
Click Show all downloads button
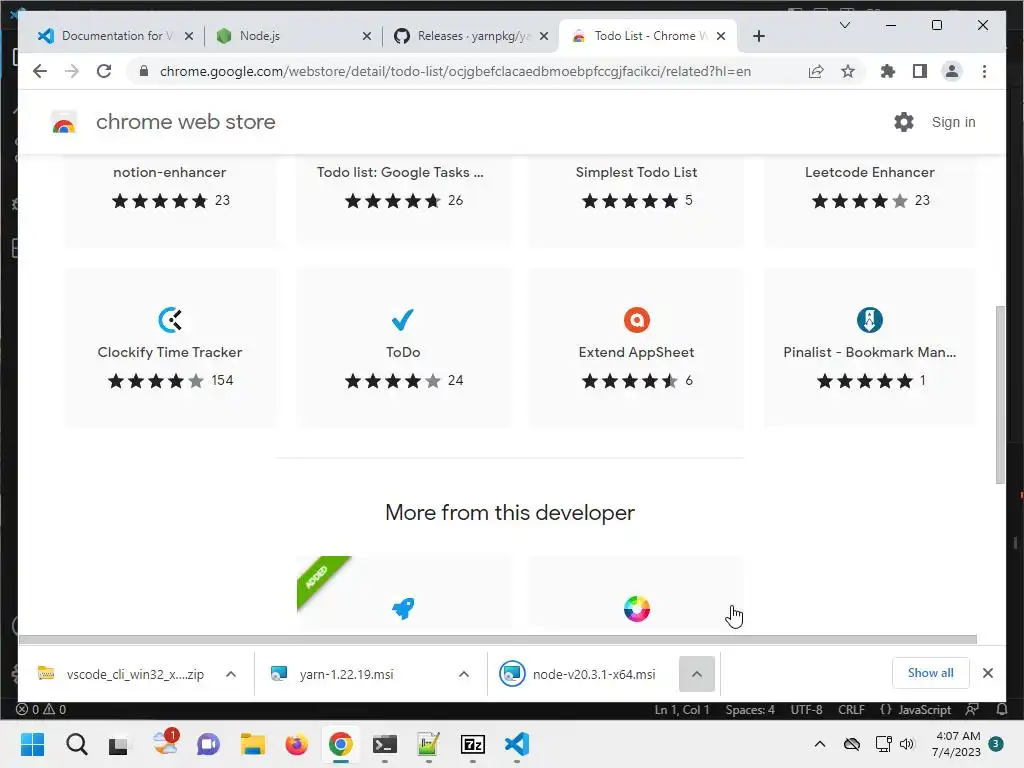[931, 673]
